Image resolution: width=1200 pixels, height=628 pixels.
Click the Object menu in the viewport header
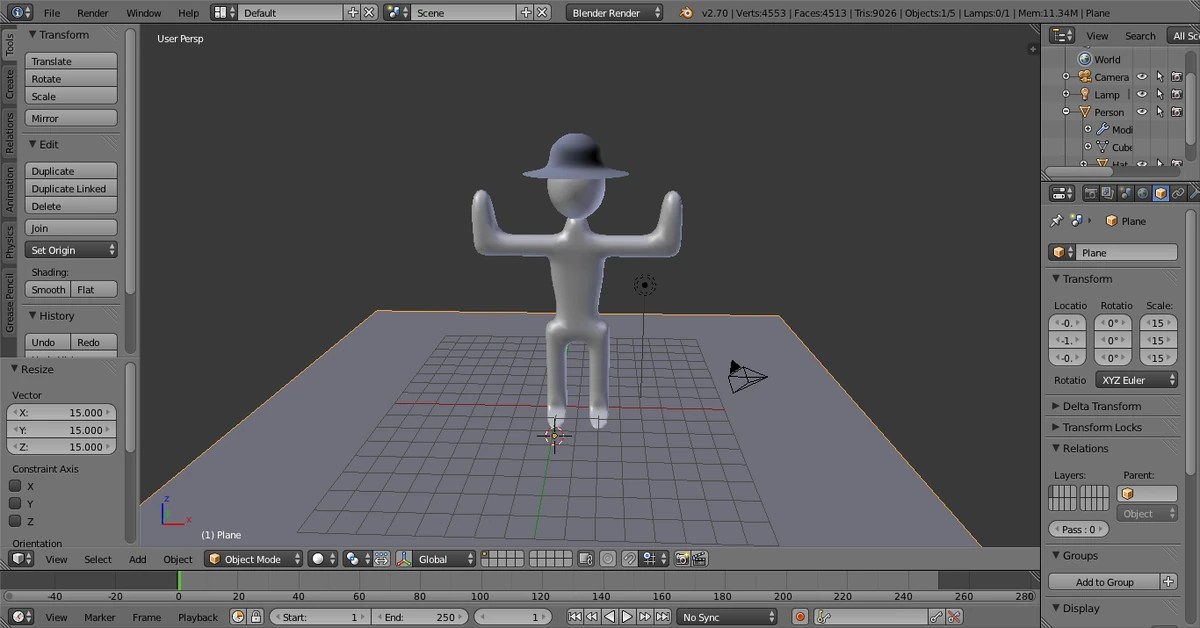pos(177,559)
